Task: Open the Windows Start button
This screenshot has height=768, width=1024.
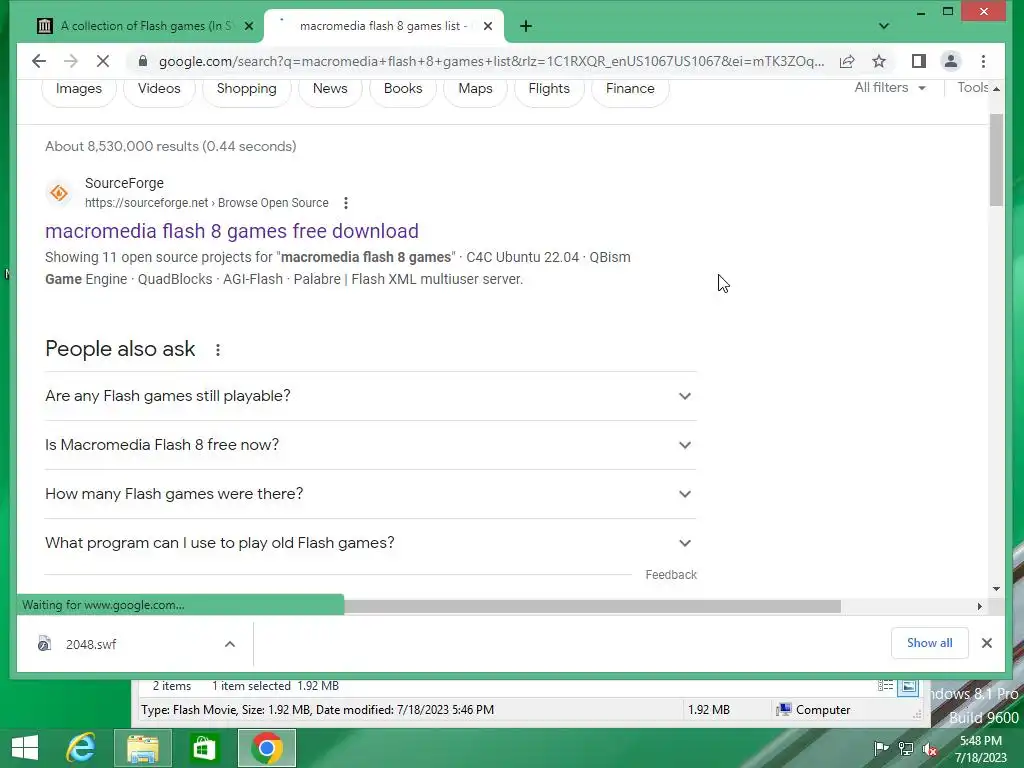Action: pyautogui.click(x=25, y=748)
